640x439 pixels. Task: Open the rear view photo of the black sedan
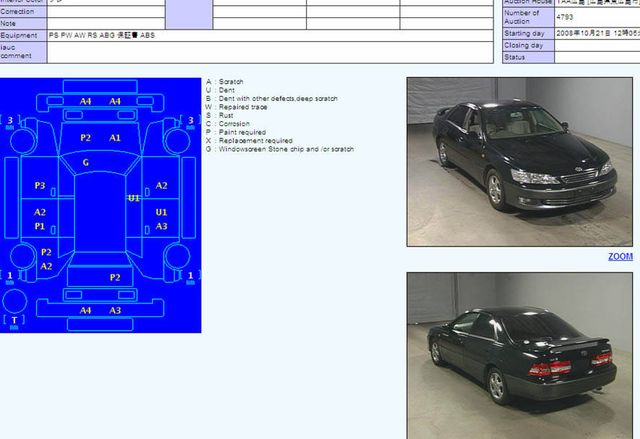(520, 356)
